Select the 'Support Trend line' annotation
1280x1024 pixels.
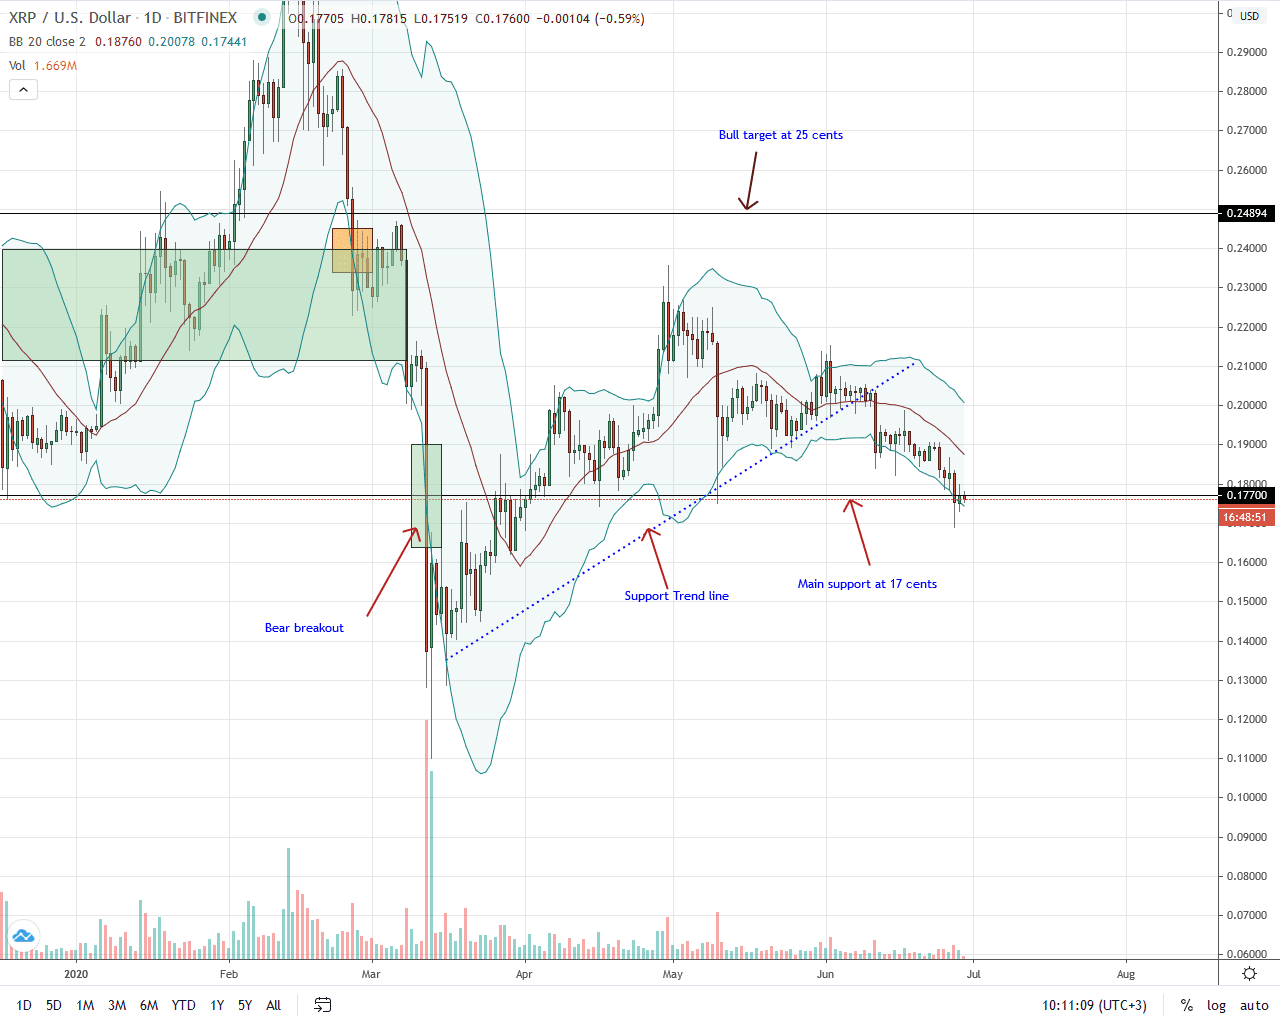pyautogui.click(x=677, y=596)
